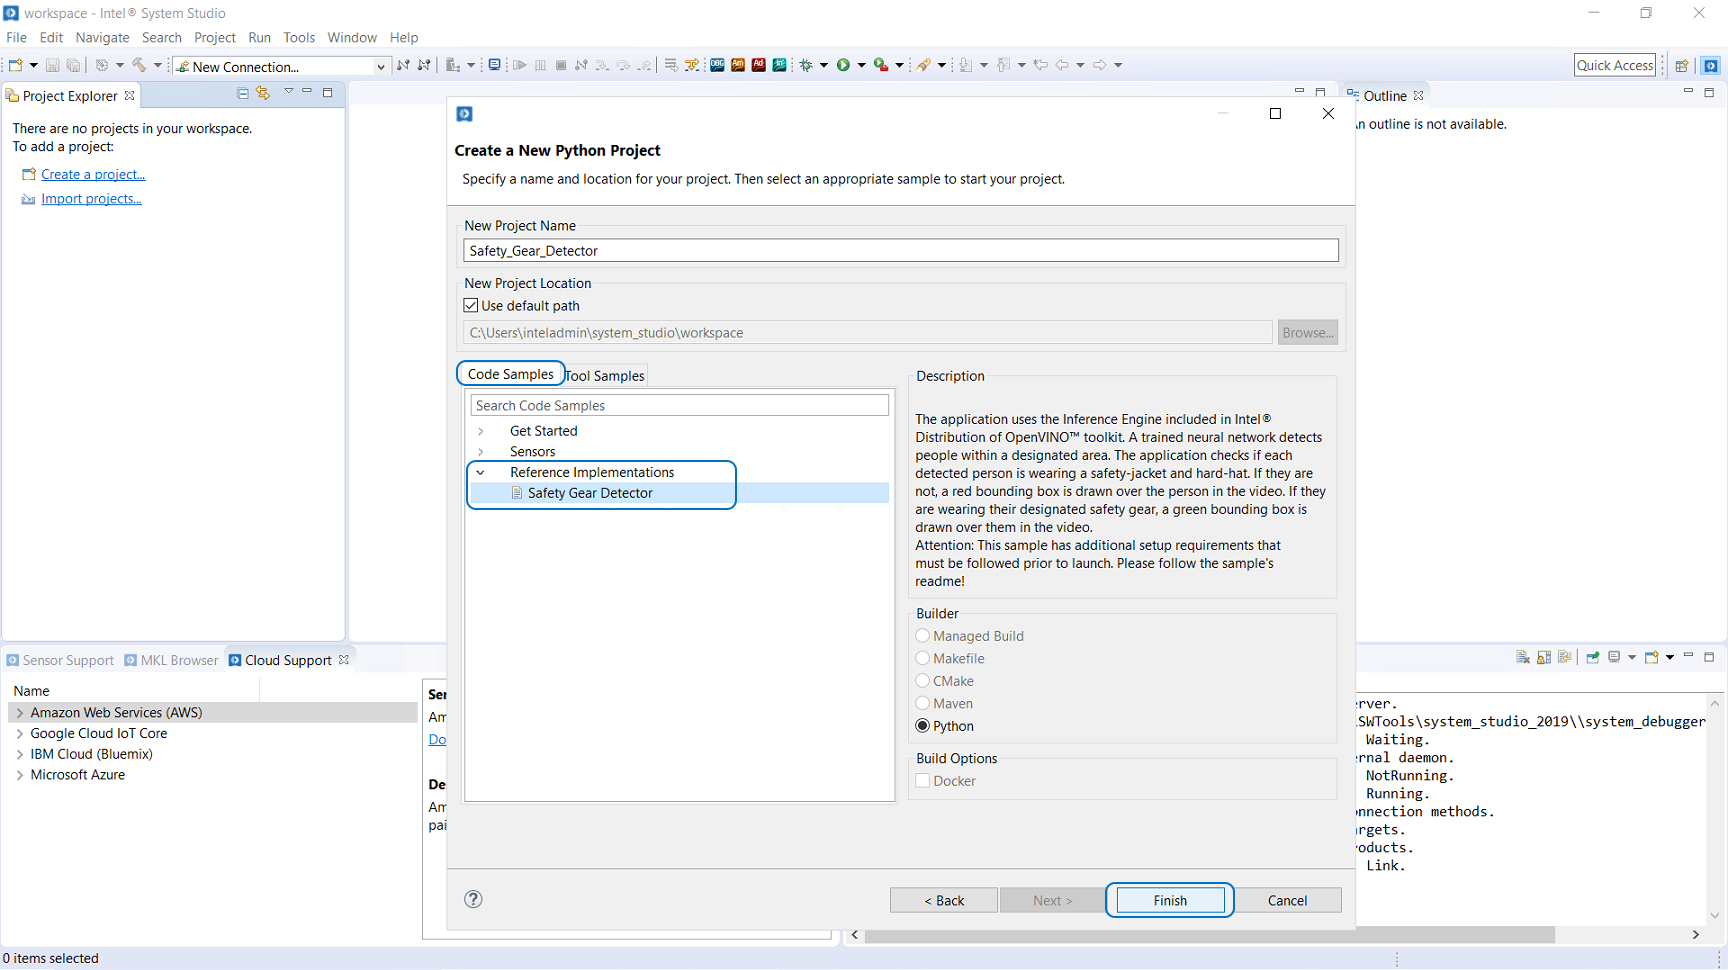
Task: Expand Google Cloud IoT Core entry
Action: point(20,734)
